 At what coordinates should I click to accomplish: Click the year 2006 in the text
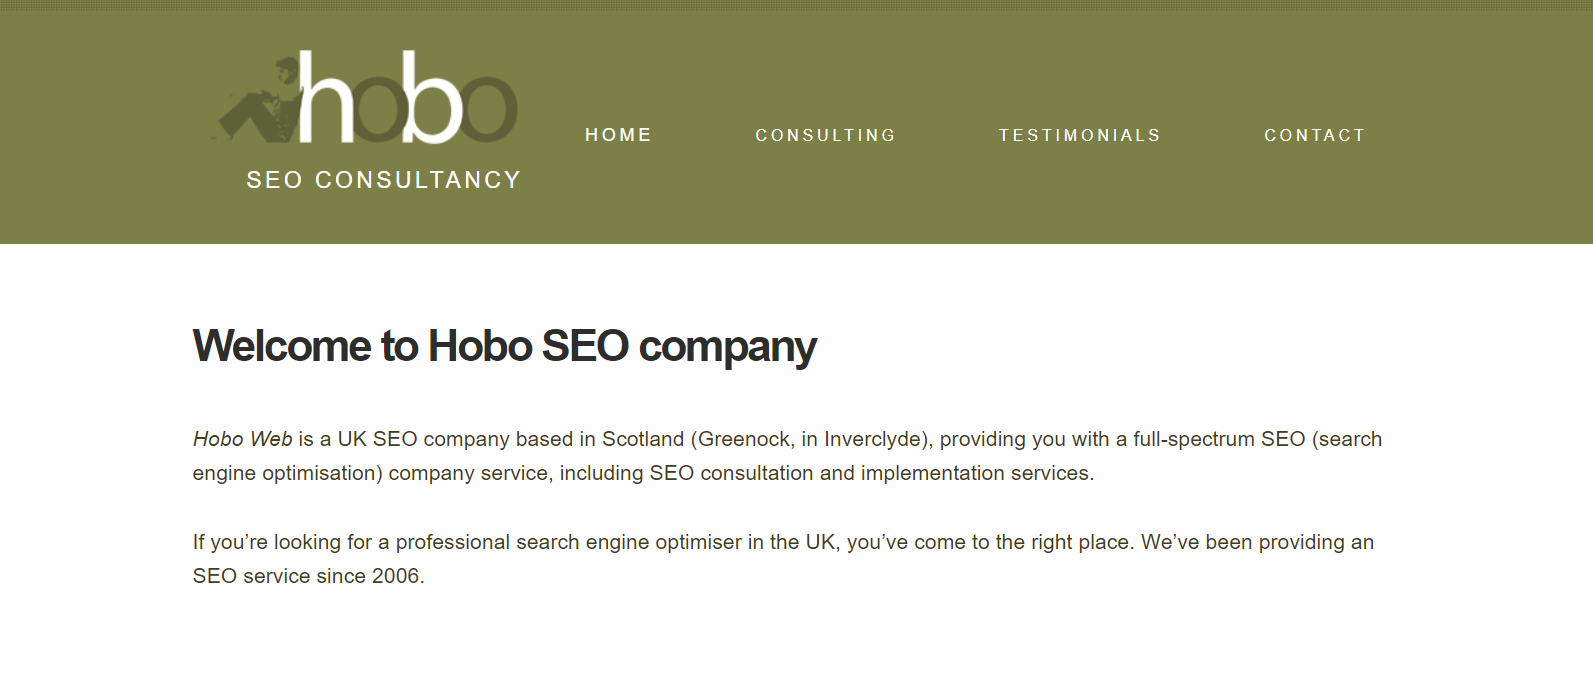pos(395,576)
